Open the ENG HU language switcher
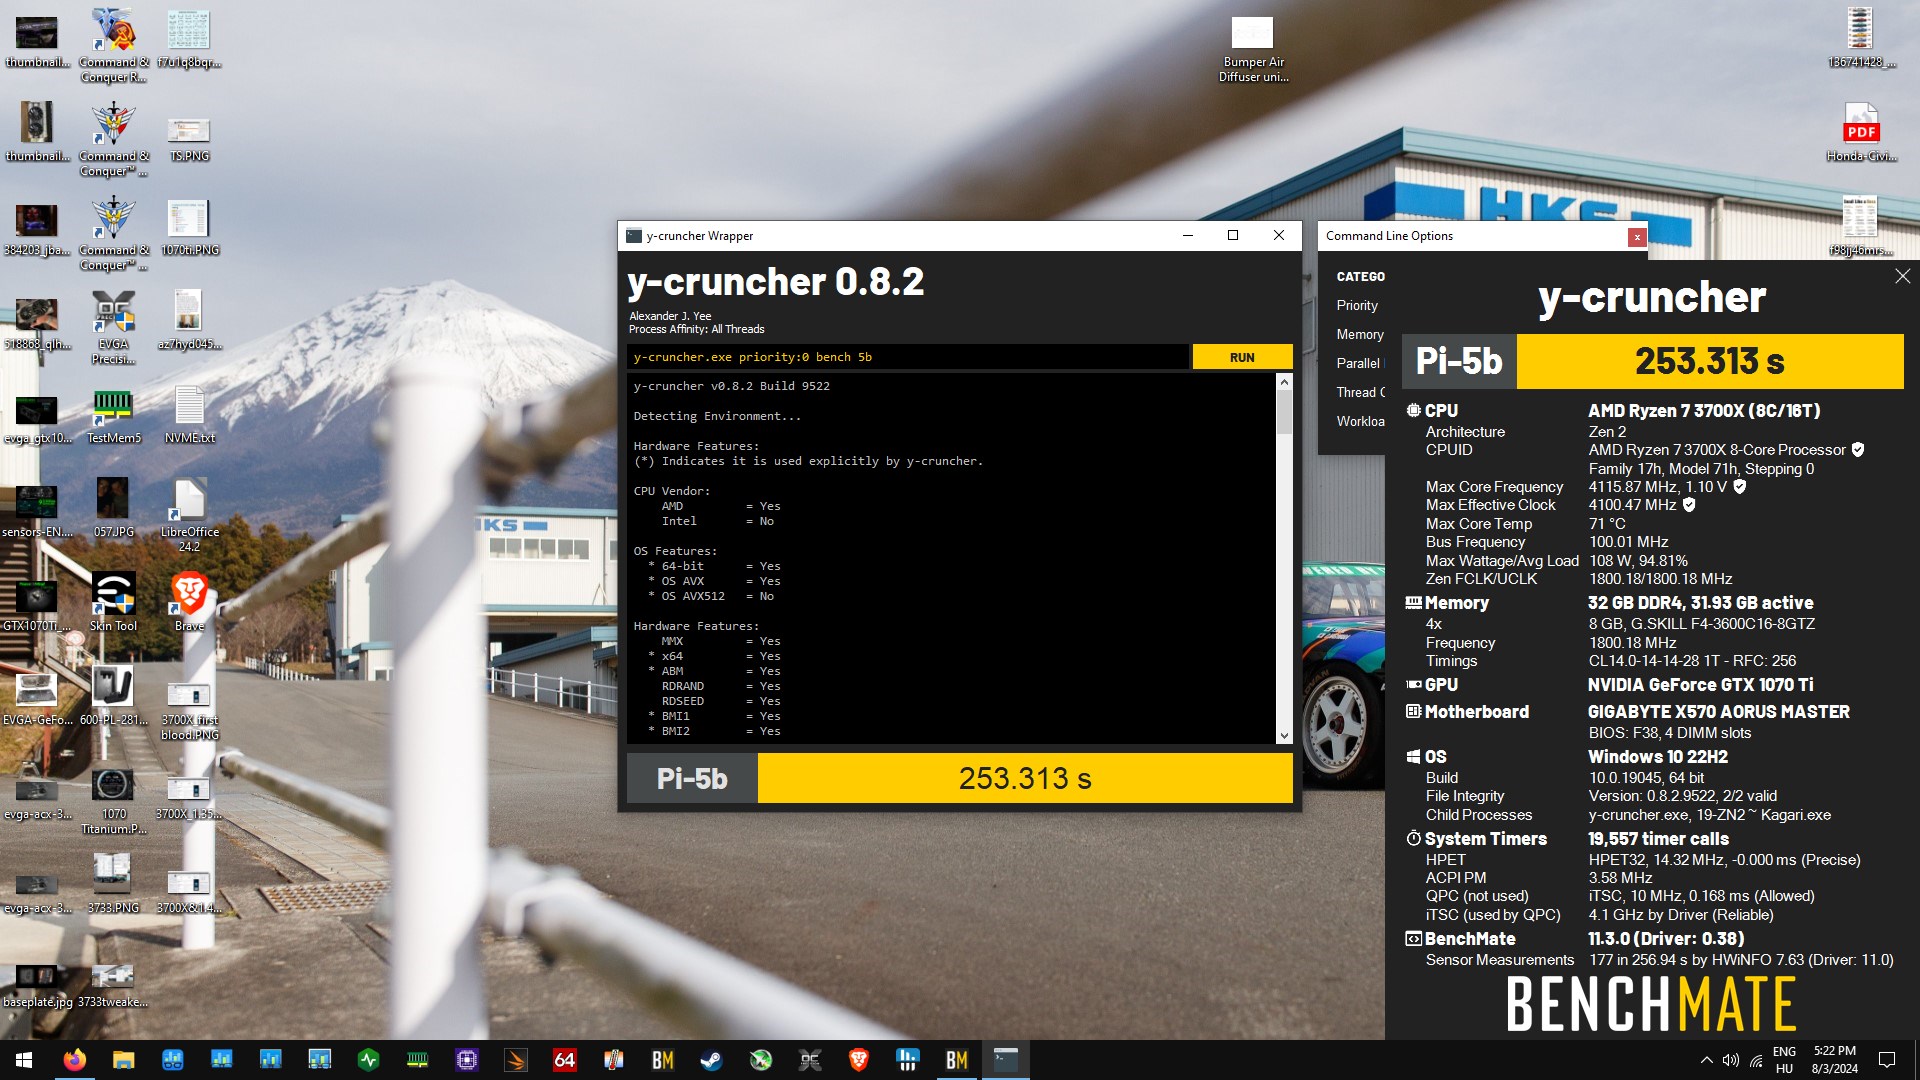Image resolution: width=1920 pixels, height=1080 pixels. point(1784,1060)
